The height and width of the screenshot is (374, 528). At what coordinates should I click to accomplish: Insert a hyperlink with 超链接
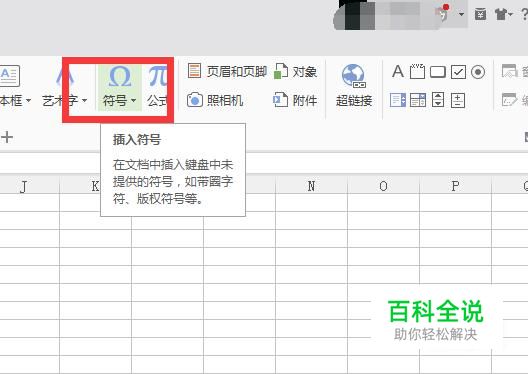[354, 86]
